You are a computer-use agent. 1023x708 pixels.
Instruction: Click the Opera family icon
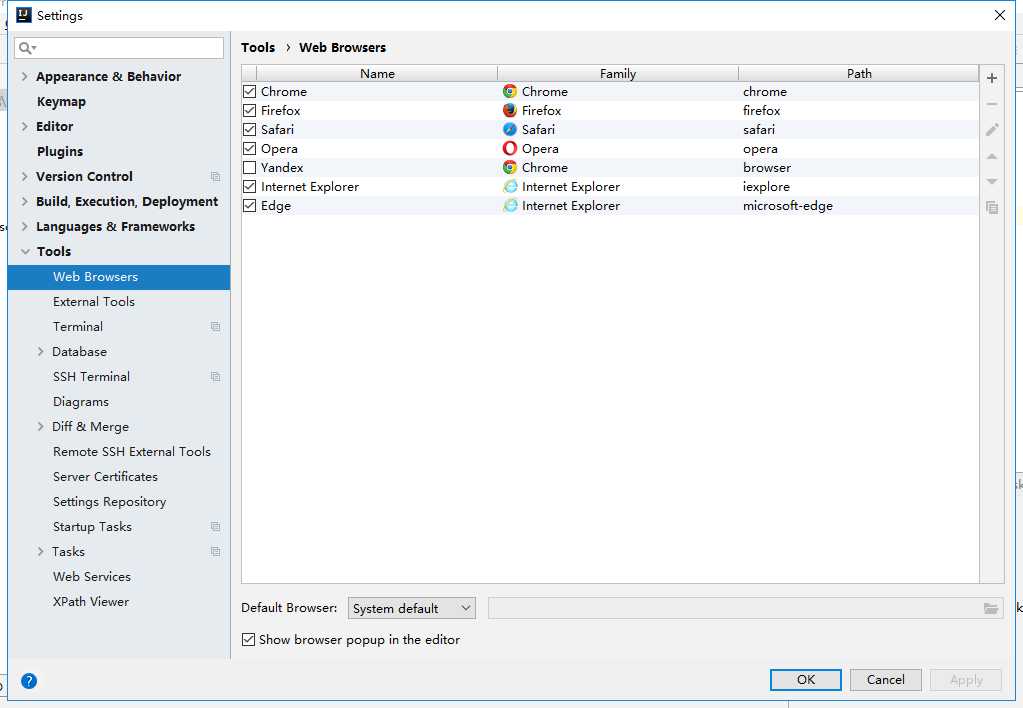(x=510, y=148)
